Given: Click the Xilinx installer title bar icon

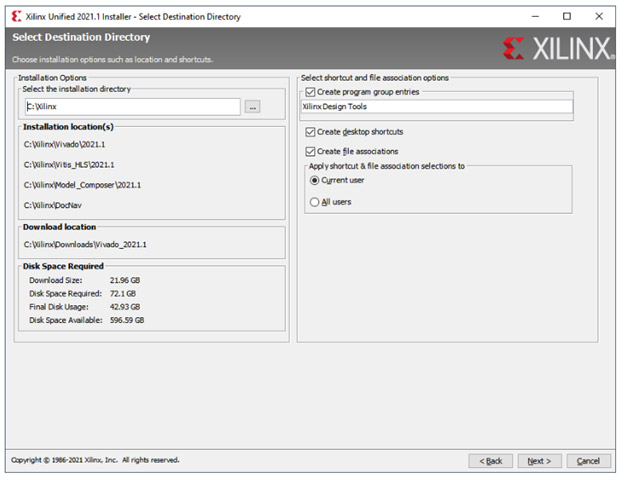Looking at the screenshot, I should (x=16, y=16).
